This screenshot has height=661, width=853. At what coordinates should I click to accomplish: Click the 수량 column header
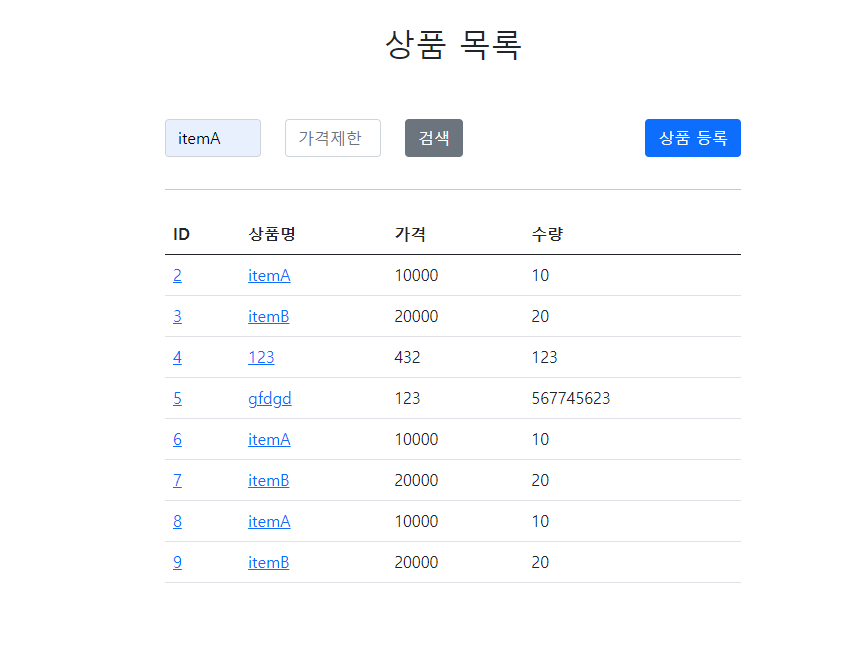tap(547, 234)
